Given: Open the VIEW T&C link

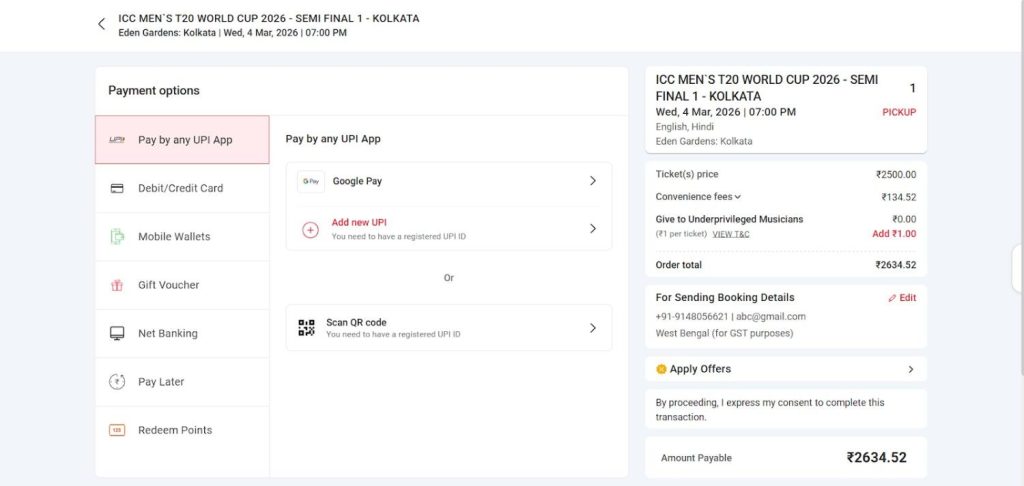Looking at the screenshot, I should 731,234.
